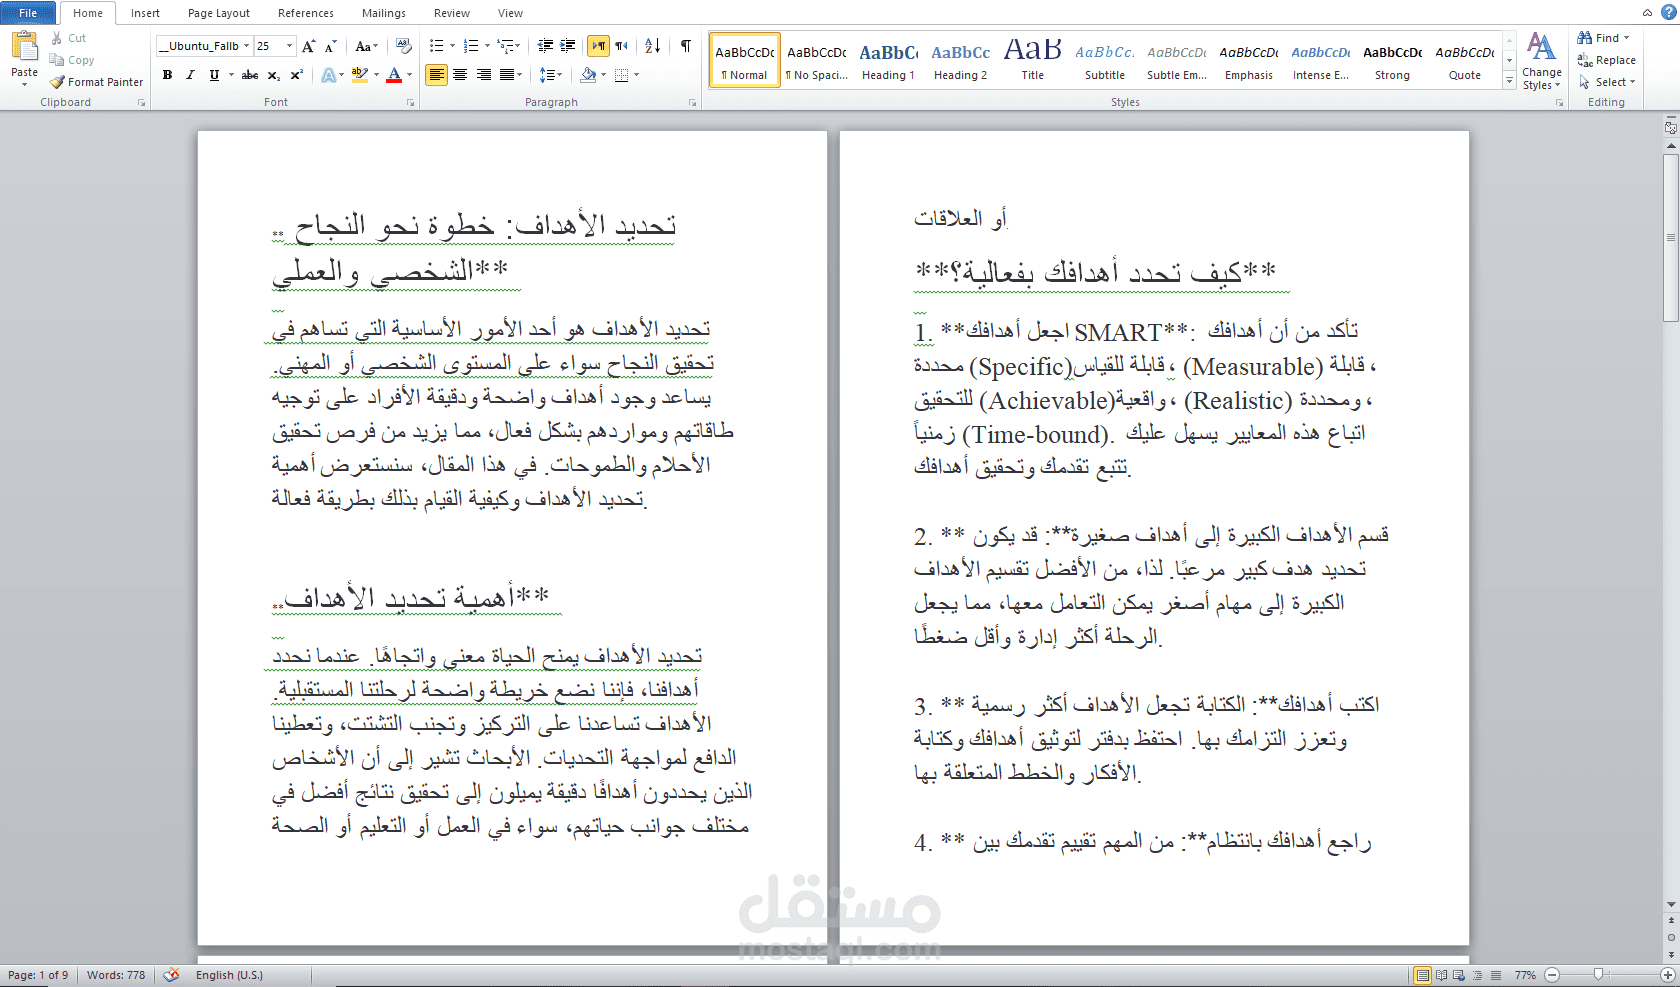Switch to the References tab

(x=306, y=13)
